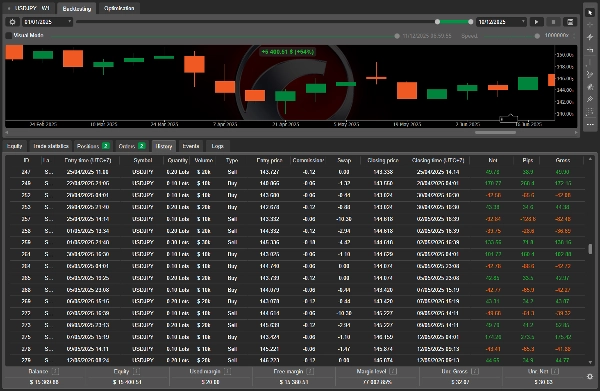Choose the fourth side toolbar tool below lightning
The image size is (600, 391).
click(x=590, y=50)
